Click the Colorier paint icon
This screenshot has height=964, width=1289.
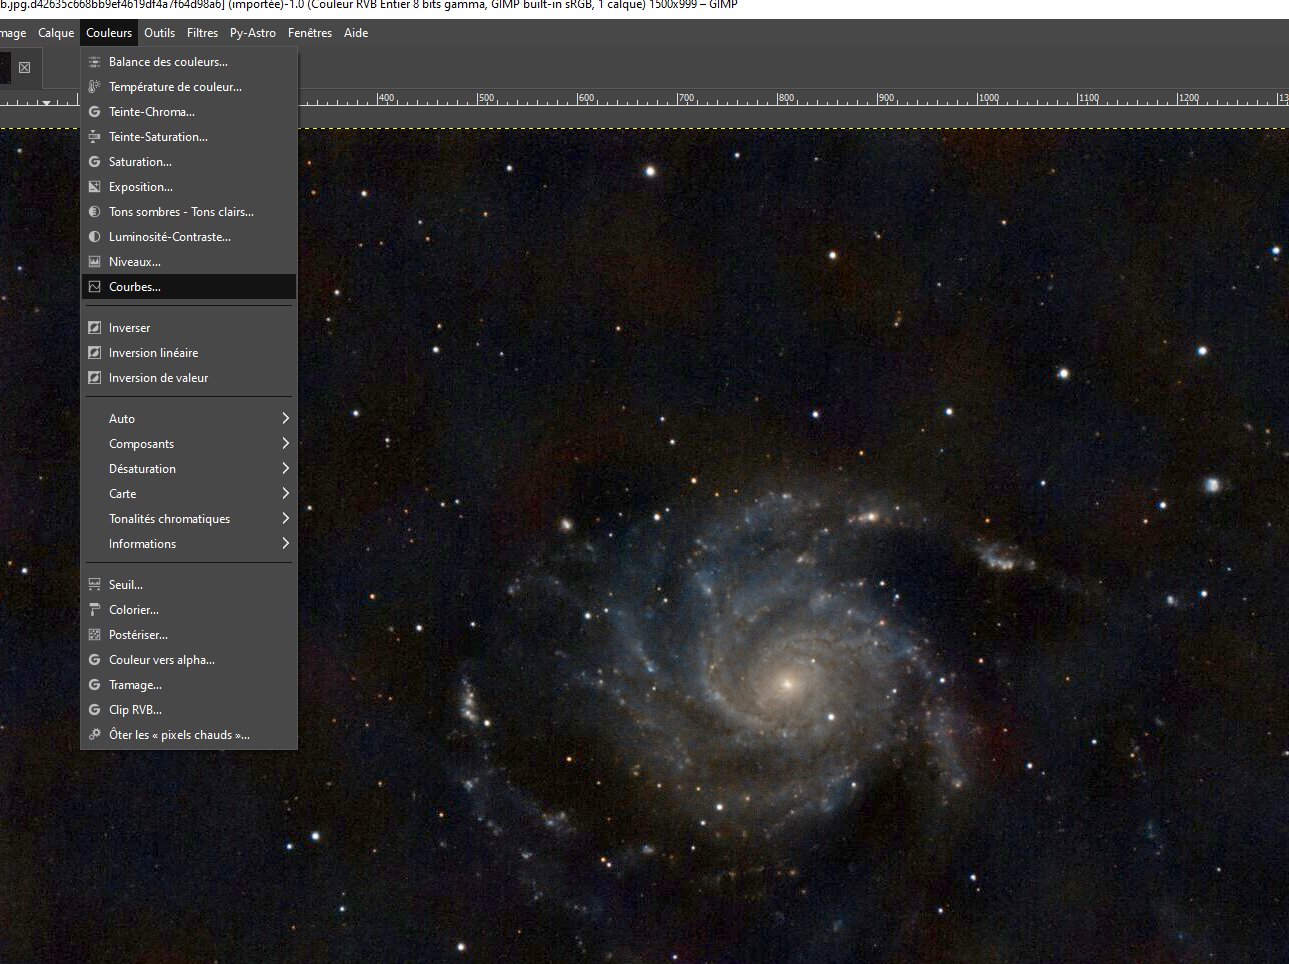(x=94, y=610)
